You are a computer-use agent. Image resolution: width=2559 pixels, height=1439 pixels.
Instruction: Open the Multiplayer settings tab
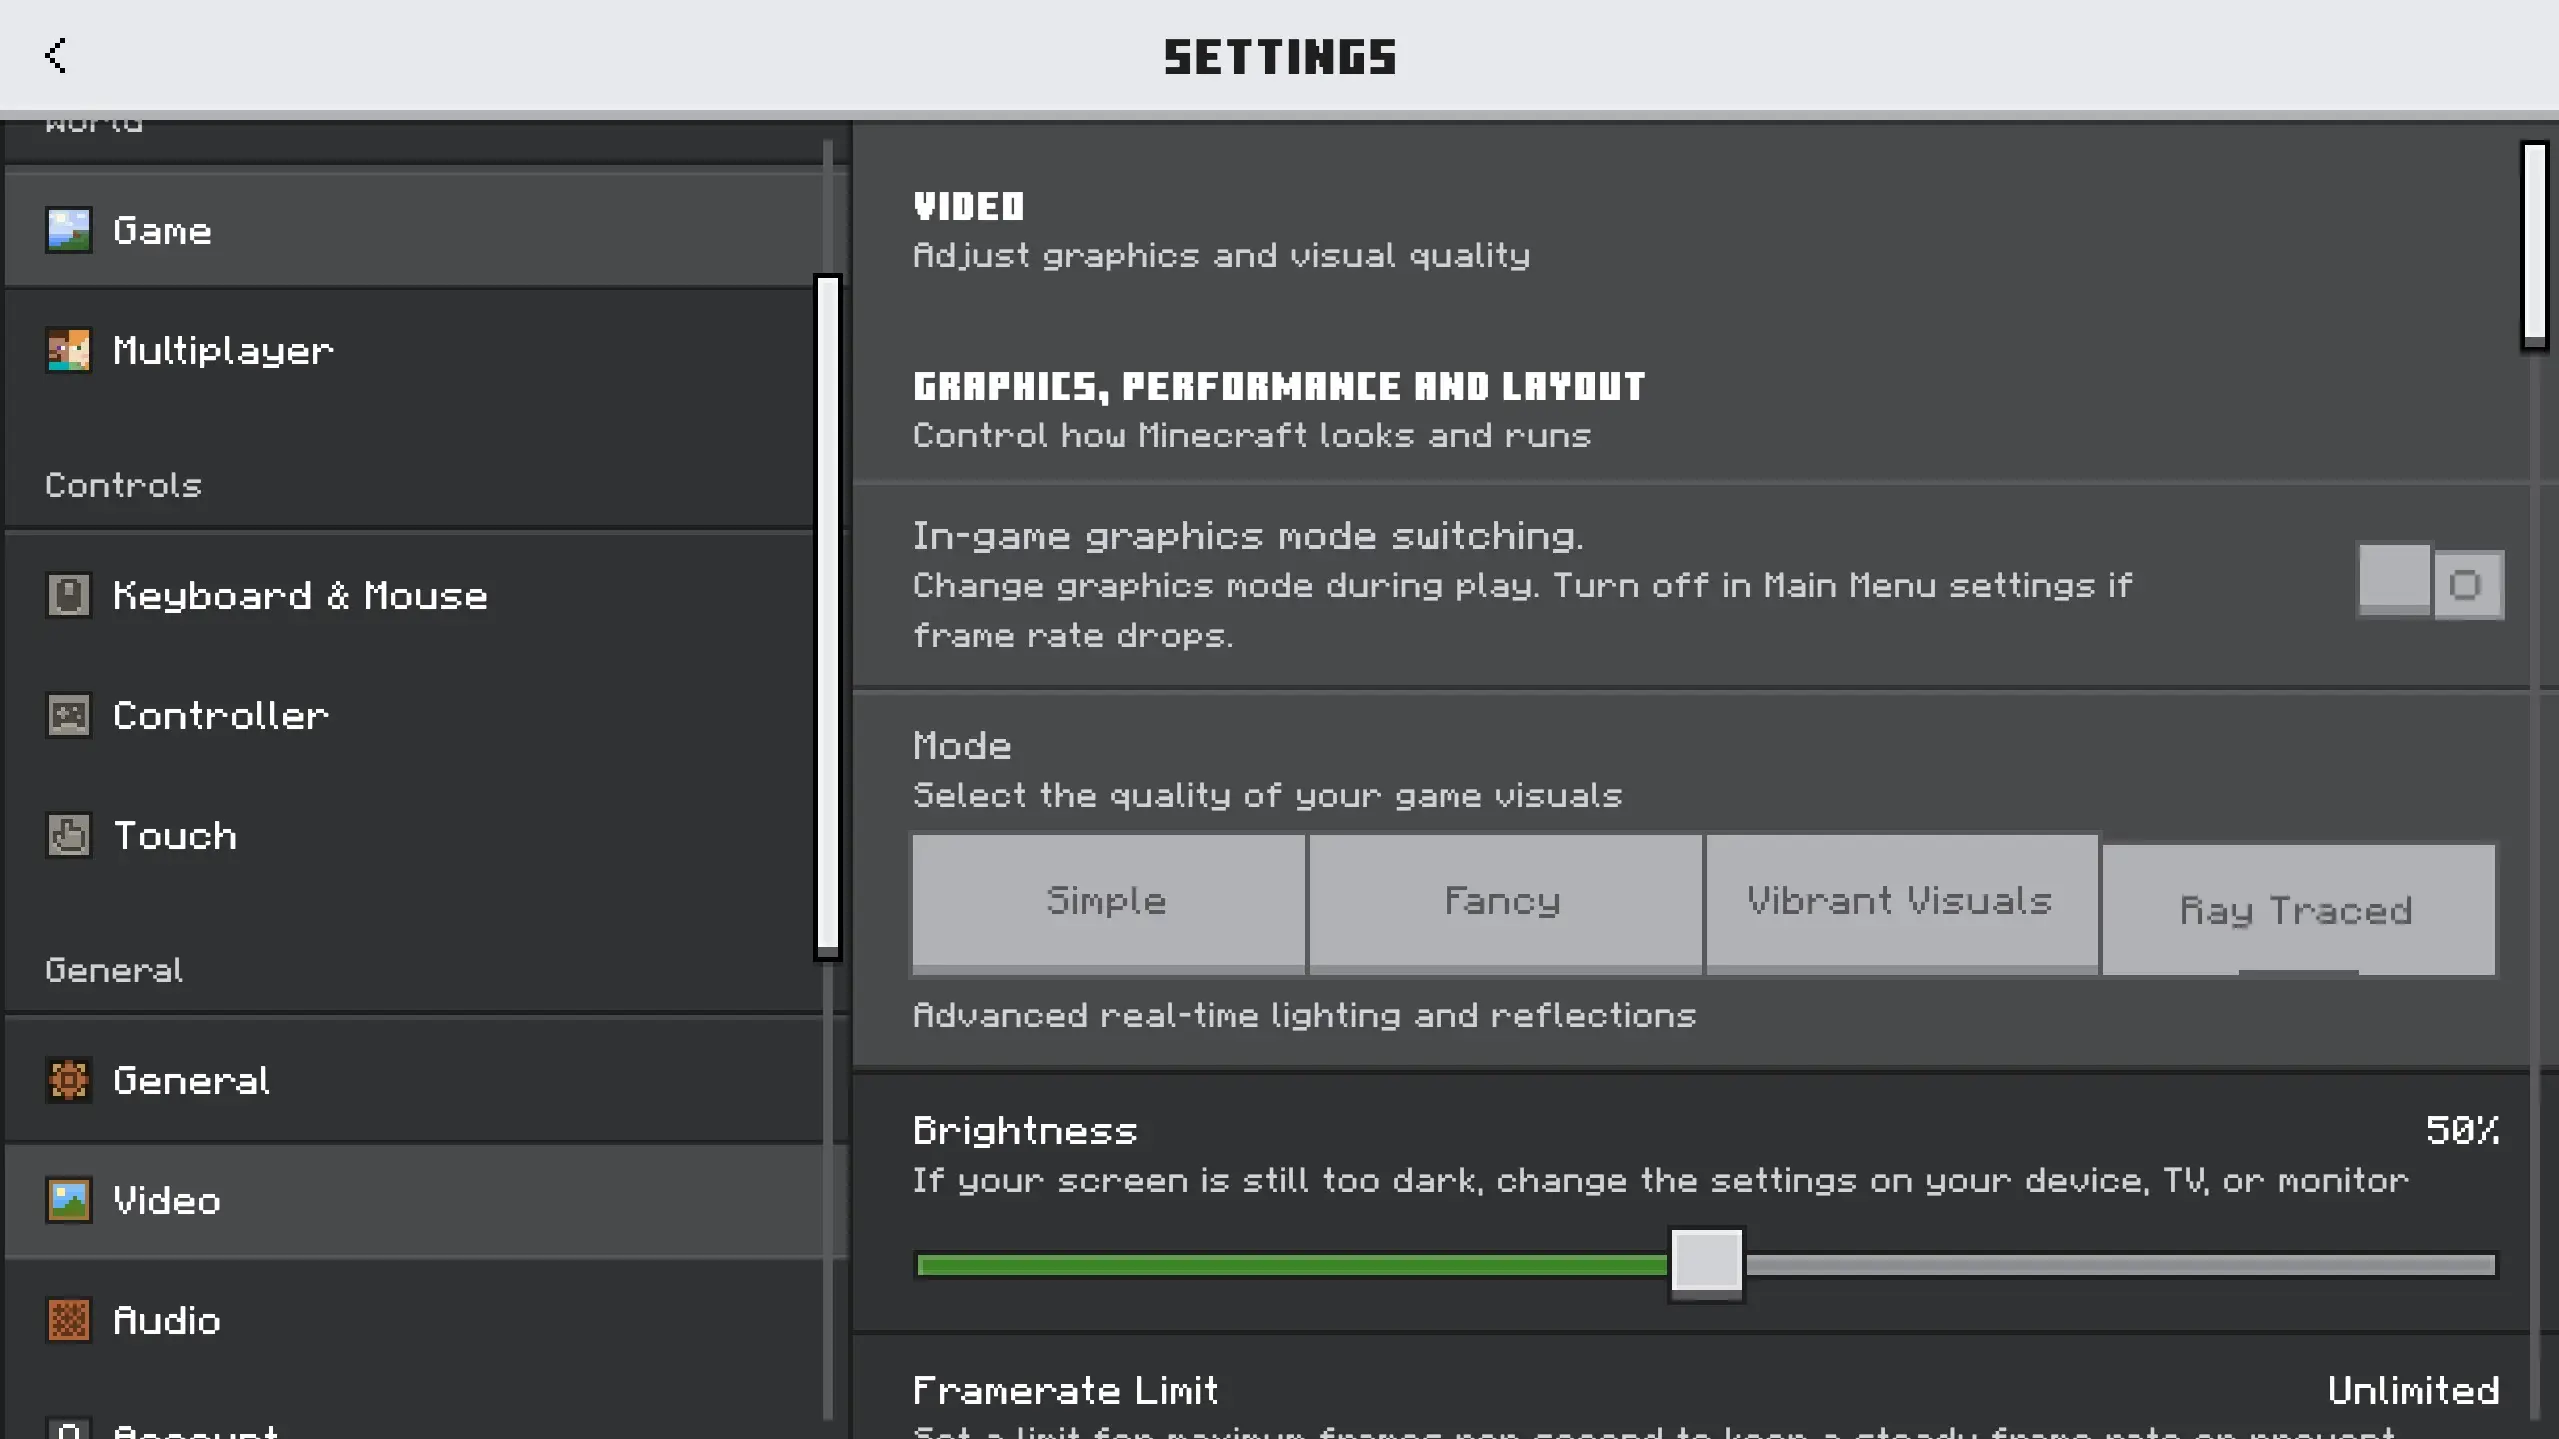(223, 351)
